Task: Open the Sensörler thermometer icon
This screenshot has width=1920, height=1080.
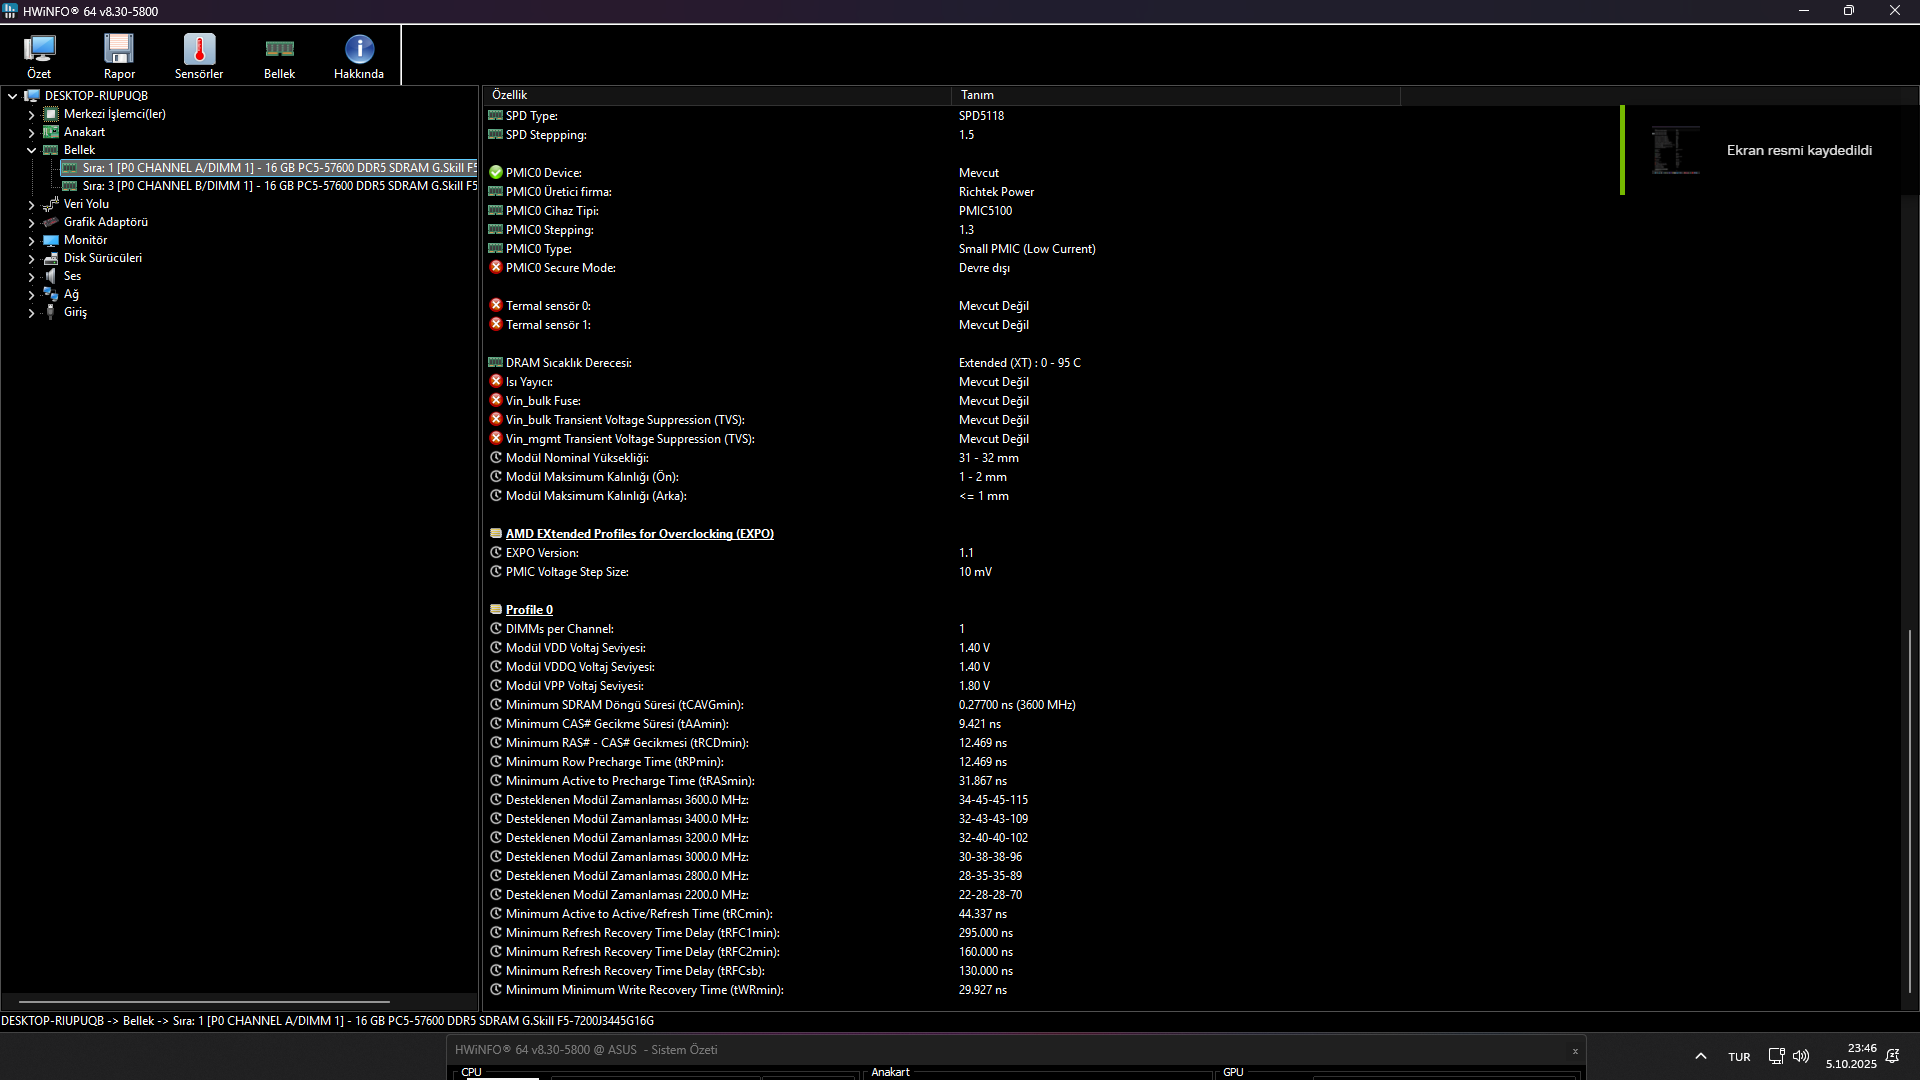Action: coord(199,48)
